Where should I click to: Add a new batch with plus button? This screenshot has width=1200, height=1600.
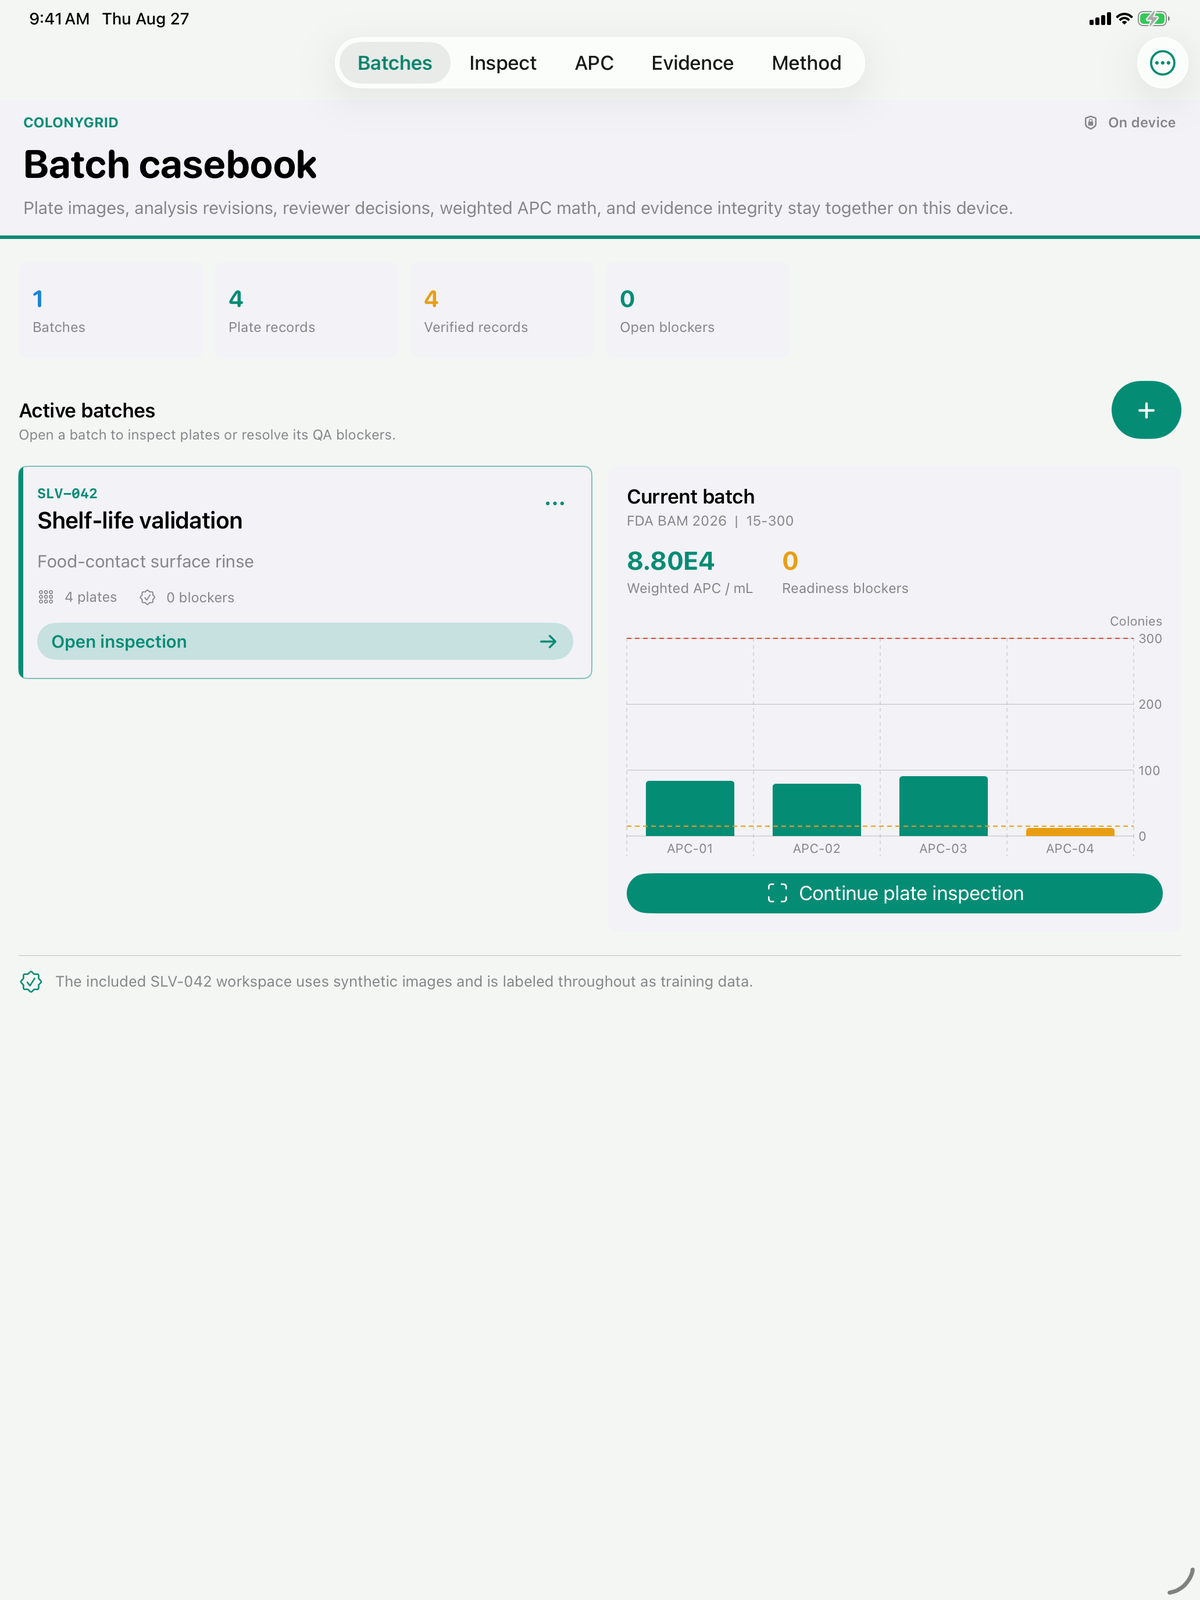coord(1146,410)
